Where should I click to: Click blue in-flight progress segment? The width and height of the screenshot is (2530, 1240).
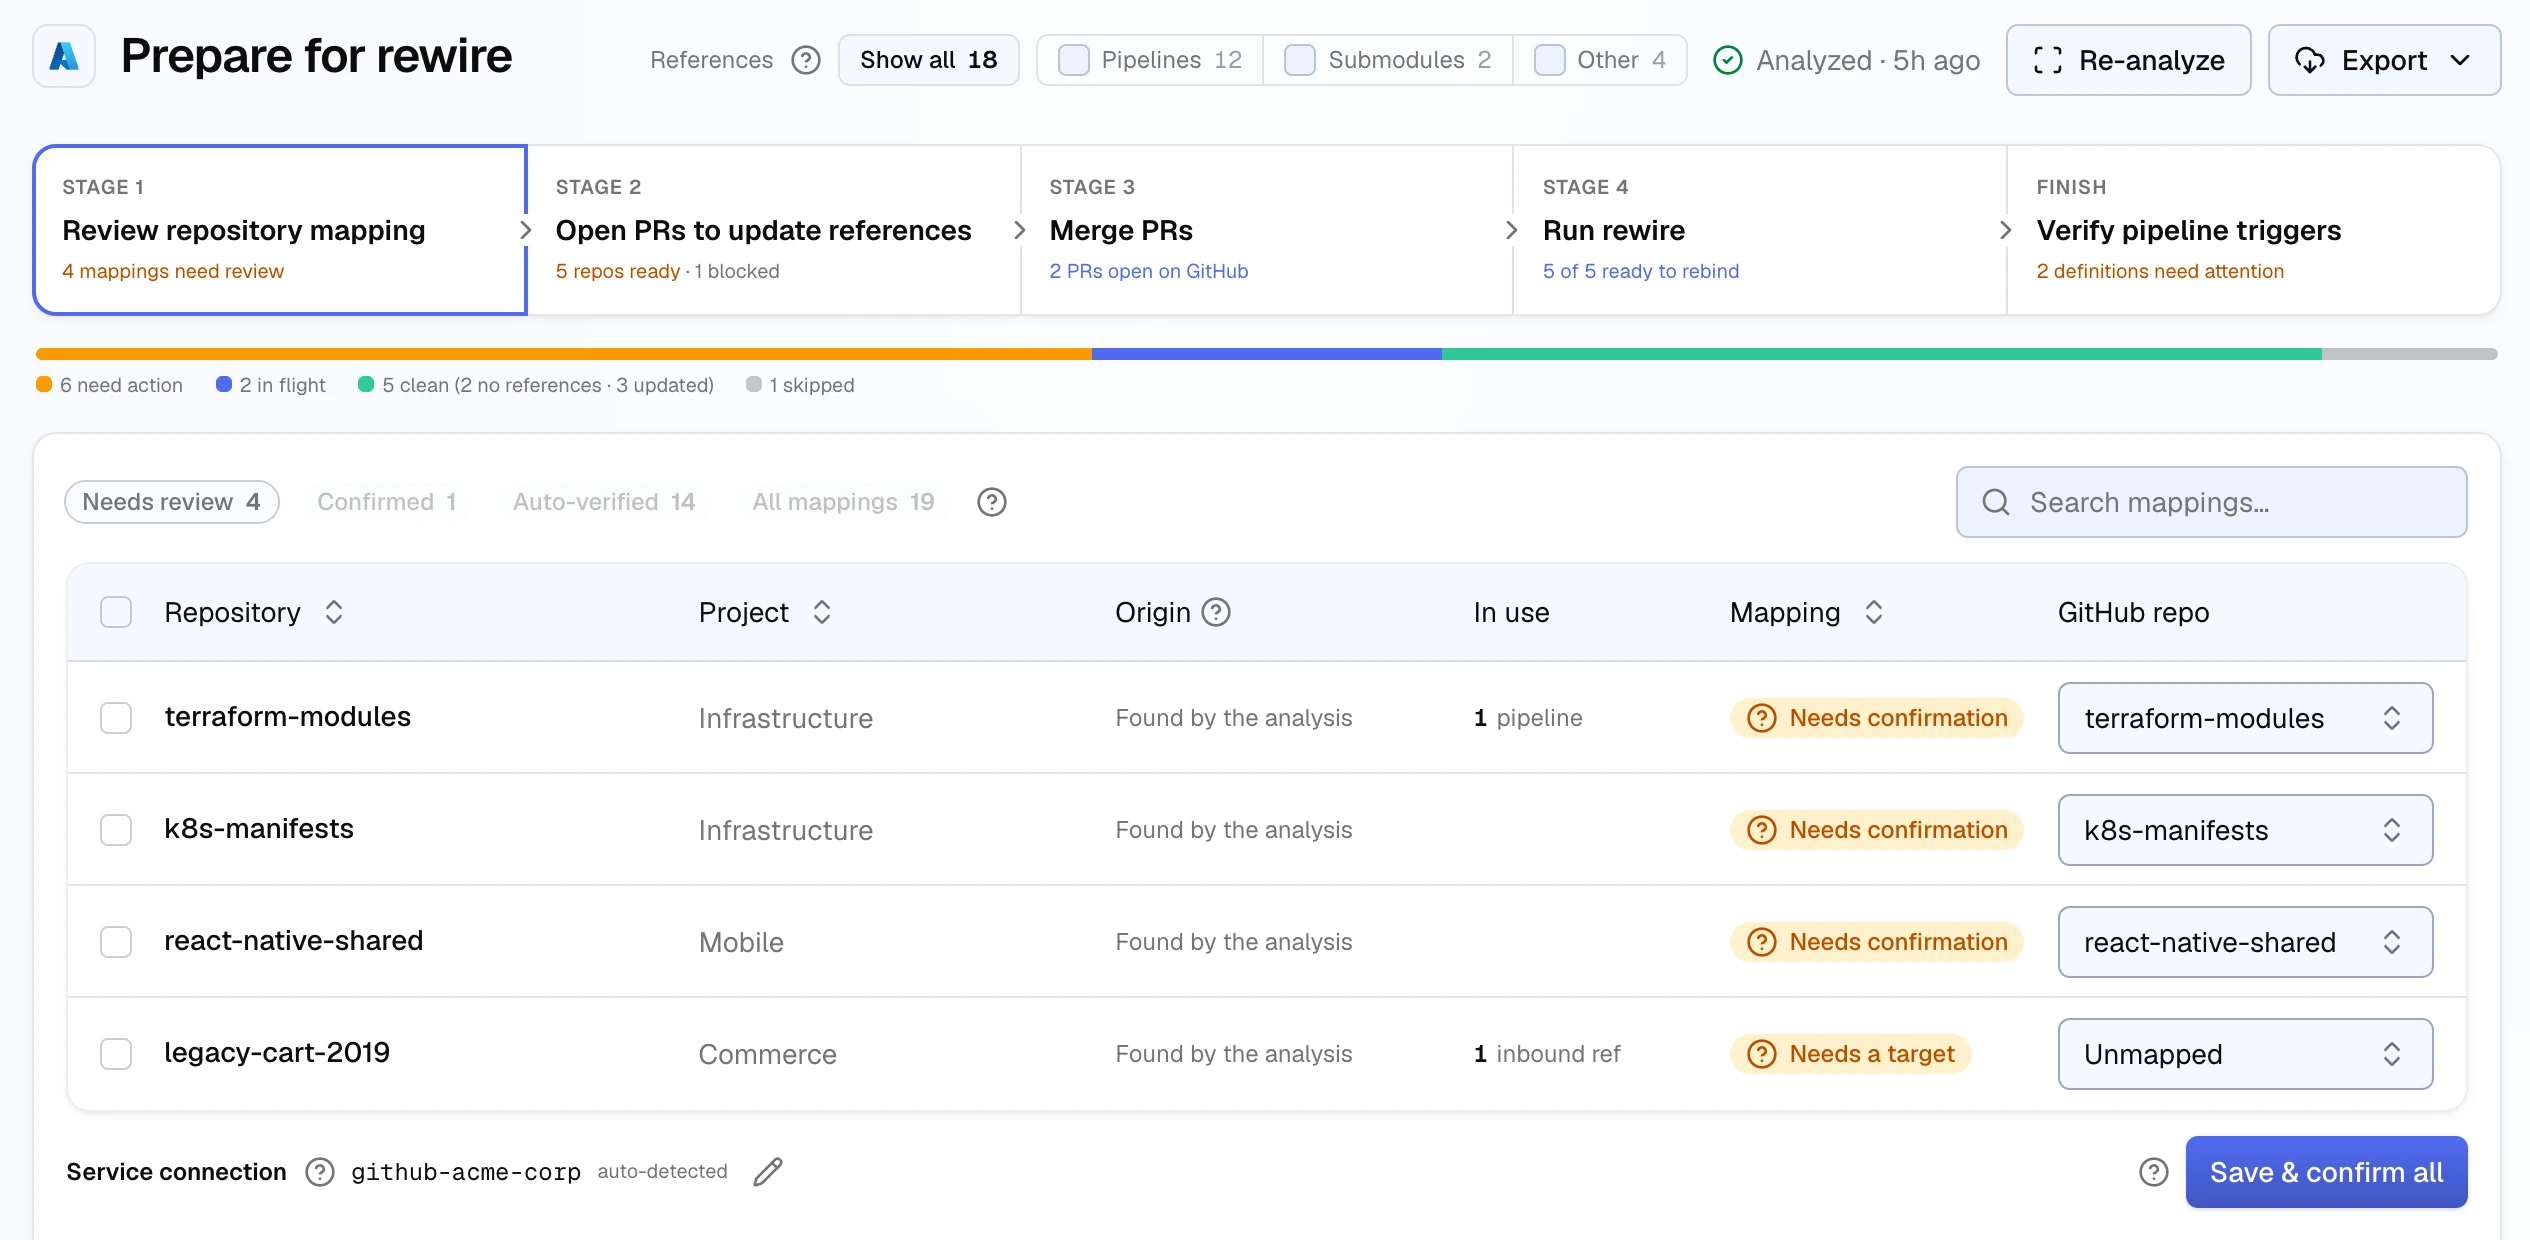point(1267,354)
